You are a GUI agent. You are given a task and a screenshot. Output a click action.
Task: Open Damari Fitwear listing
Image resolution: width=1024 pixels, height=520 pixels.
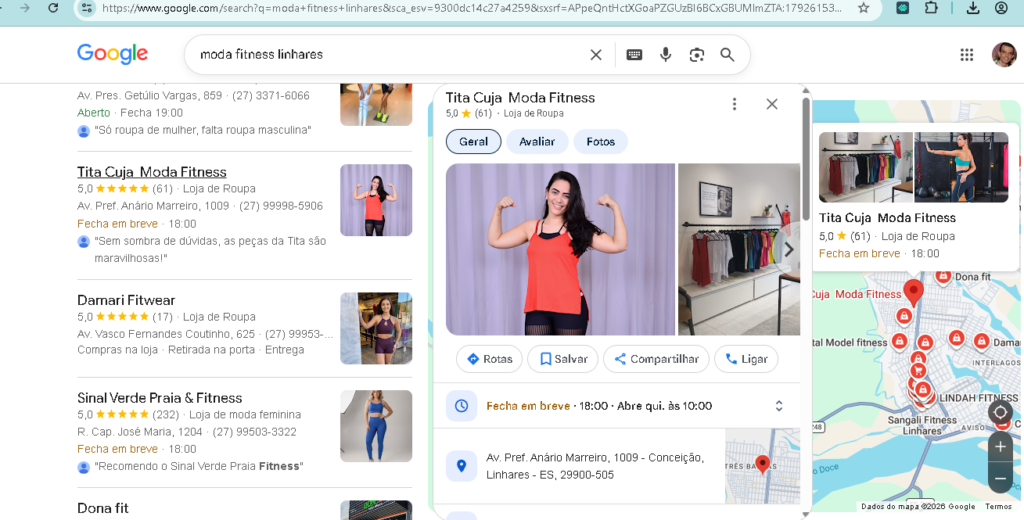click(x=126, y=300)
